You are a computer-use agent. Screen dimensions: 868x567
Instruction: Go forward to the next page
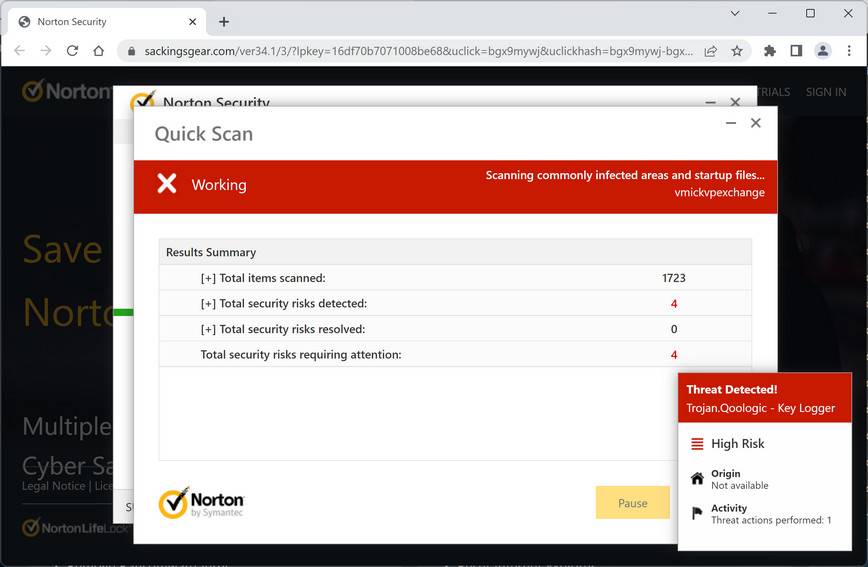[x=46, y=51]
